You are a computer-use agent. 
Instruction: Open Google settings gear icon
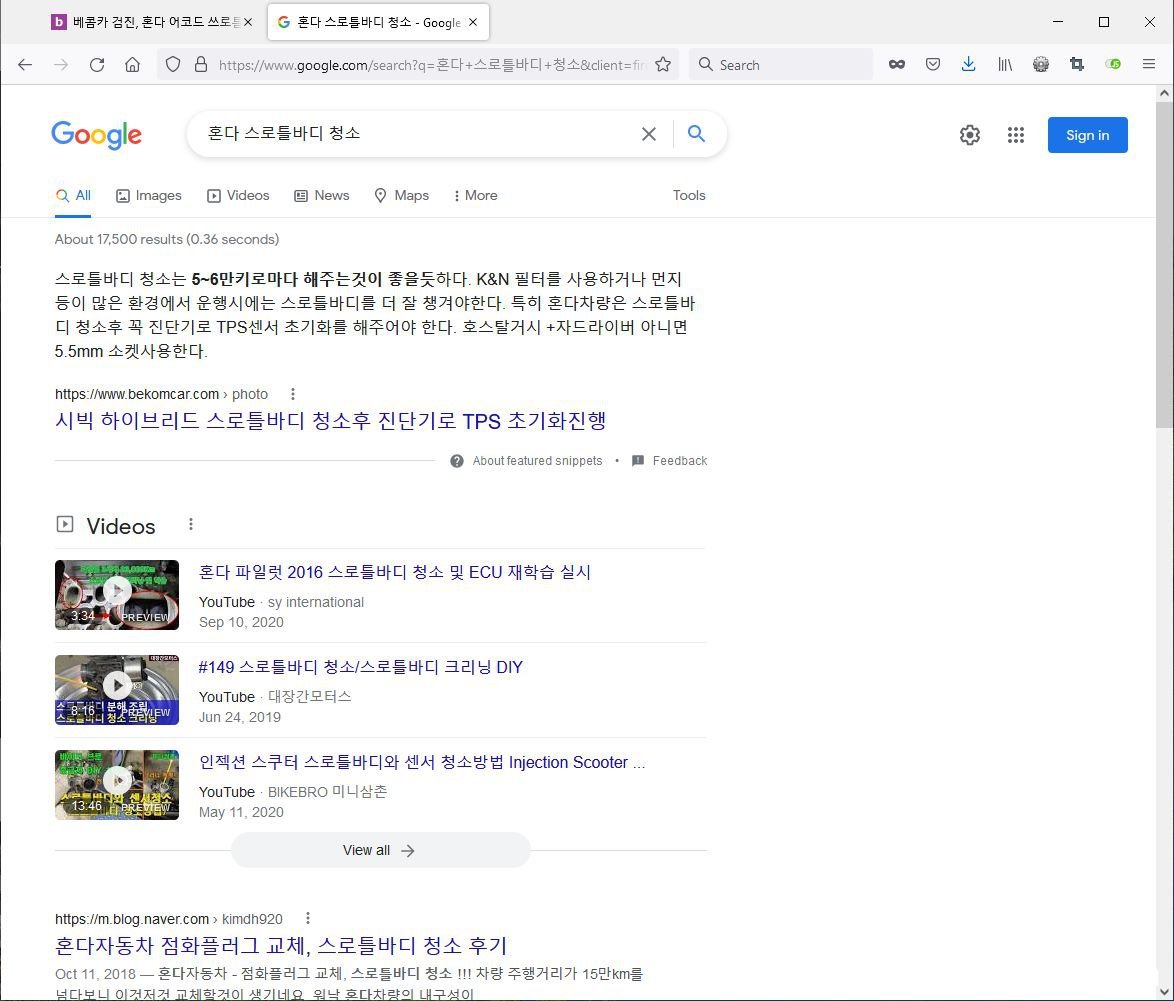point(970,135)
